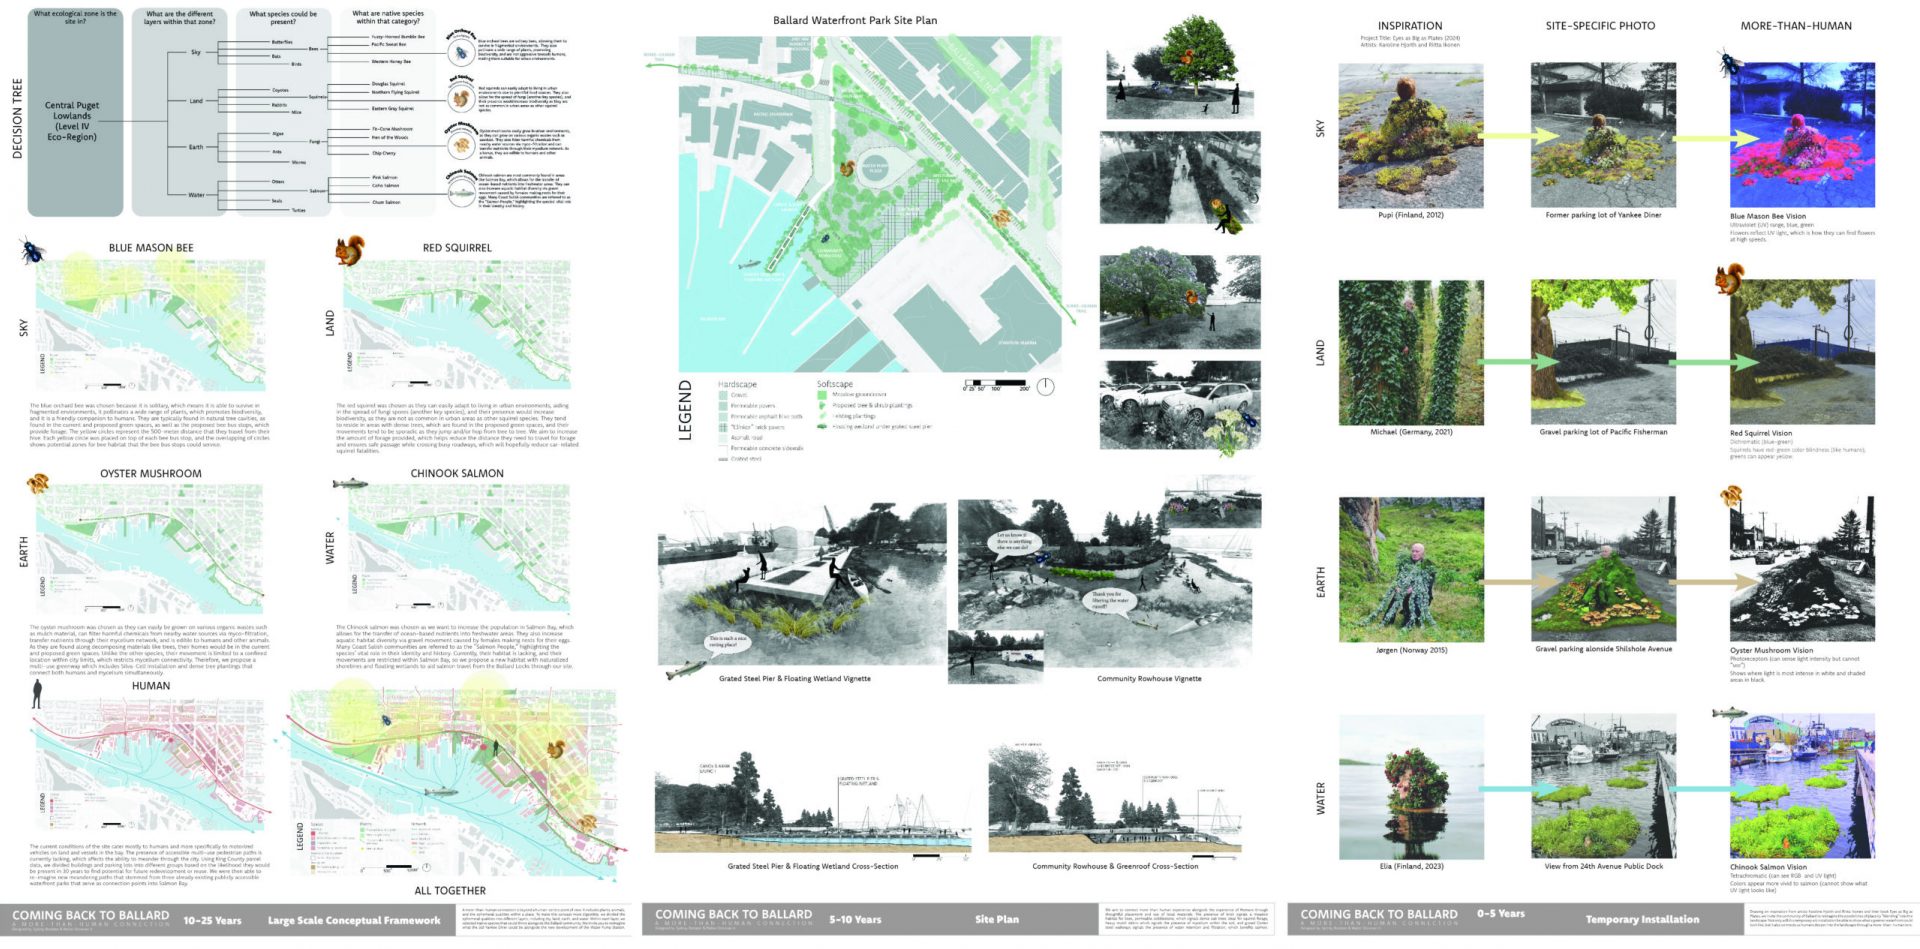Switch to the Site Plan tab

tap(995, 919)
